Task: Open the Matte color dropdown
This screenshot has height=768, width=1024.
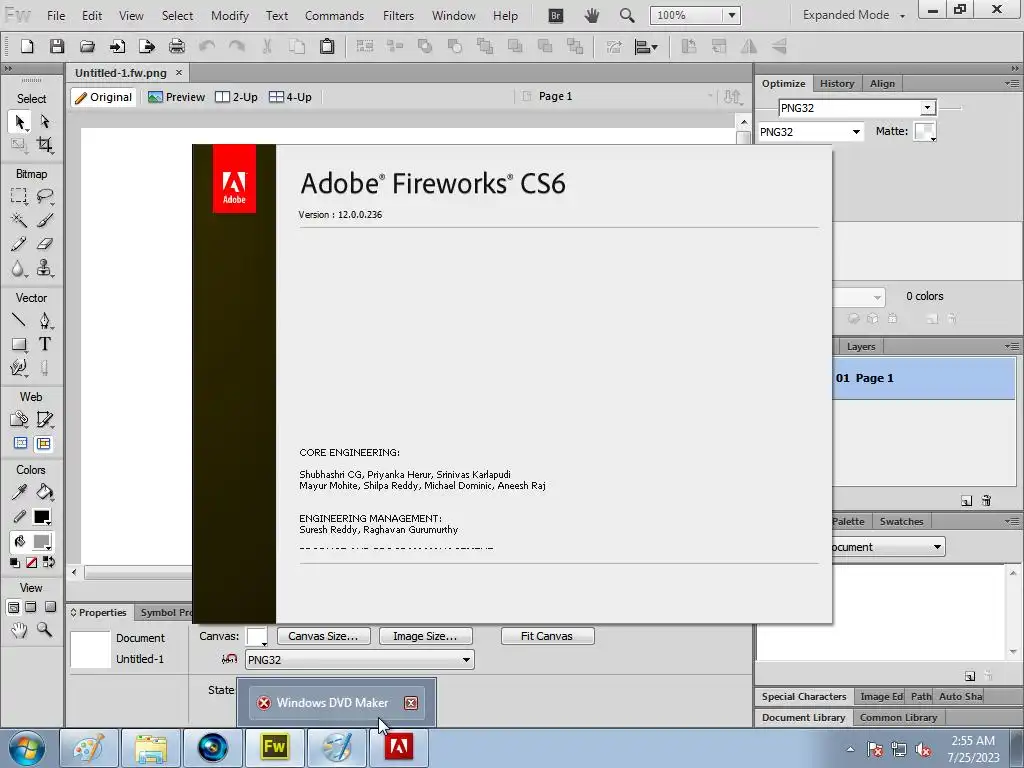Action: click(x=925, y=131)
